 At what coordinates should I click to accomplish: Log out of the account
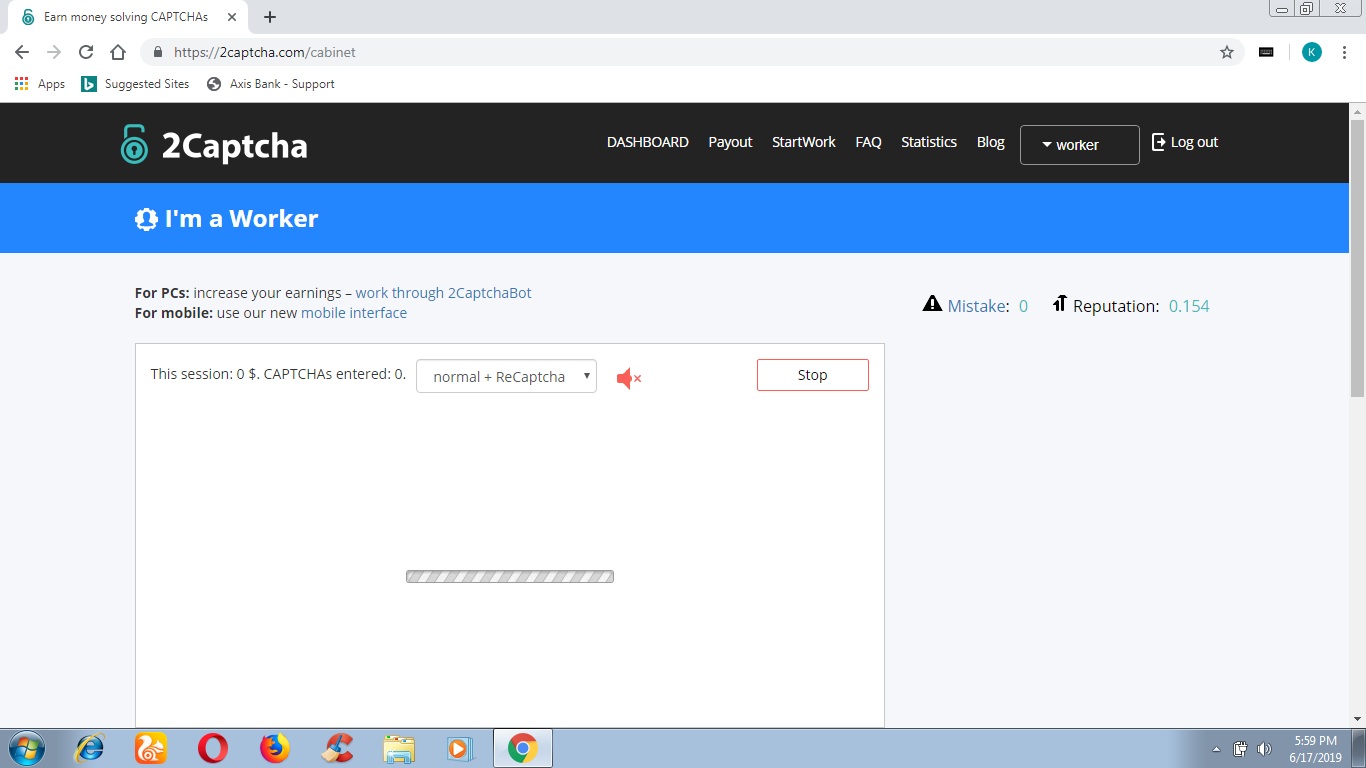[x=1185, y=142]
